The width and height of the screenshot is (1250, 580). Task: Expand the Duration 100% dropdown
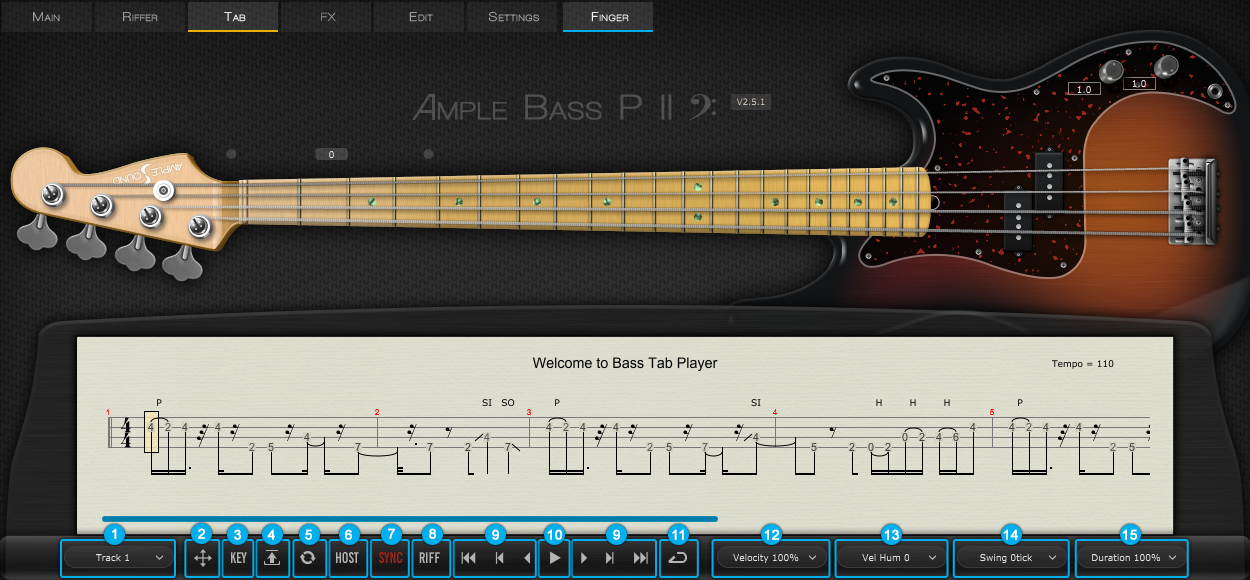coord(1133,558)
